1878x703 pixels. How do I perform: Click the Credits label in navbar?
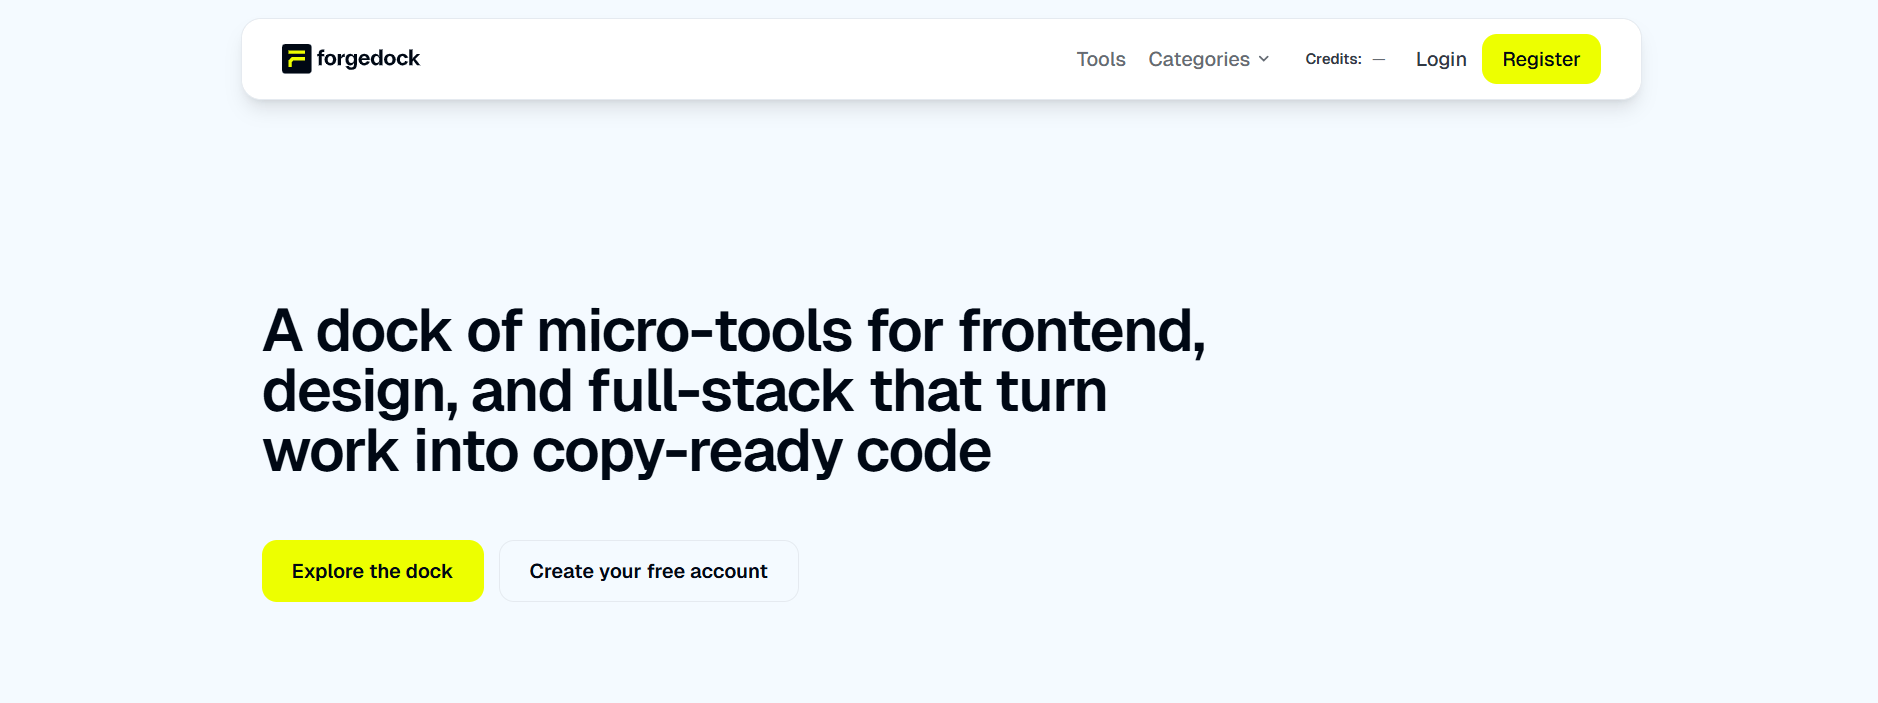coord(1332,60)
